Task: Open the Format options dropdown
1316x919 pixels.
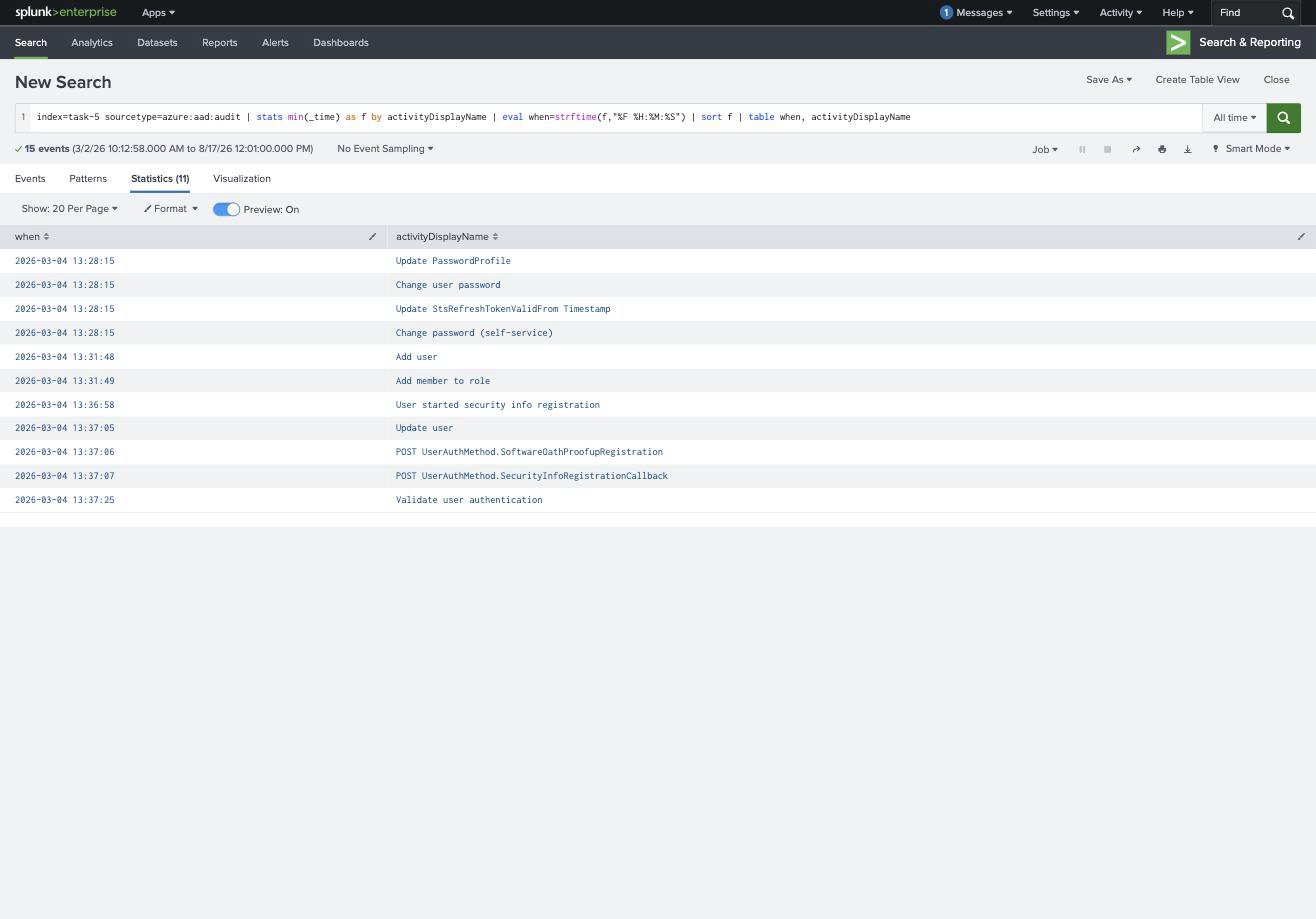Action: click(x=170, y=209)
